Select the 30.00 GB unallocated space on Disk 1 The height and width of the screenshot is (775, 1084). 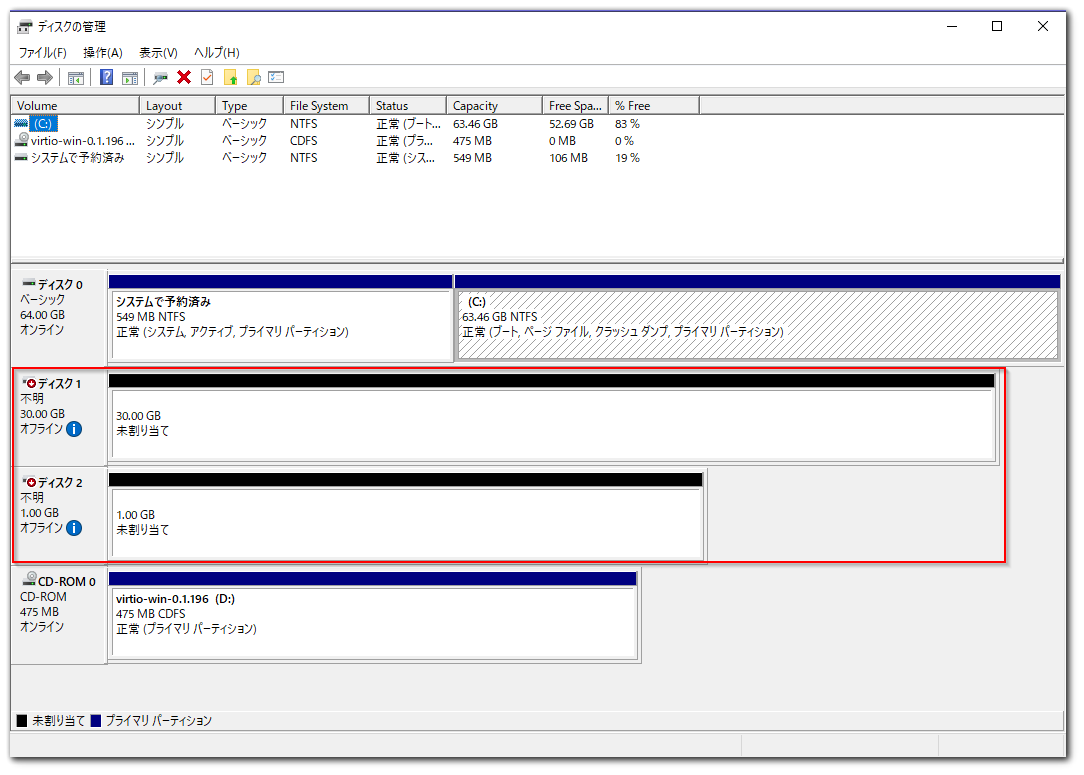pos(553,424)
